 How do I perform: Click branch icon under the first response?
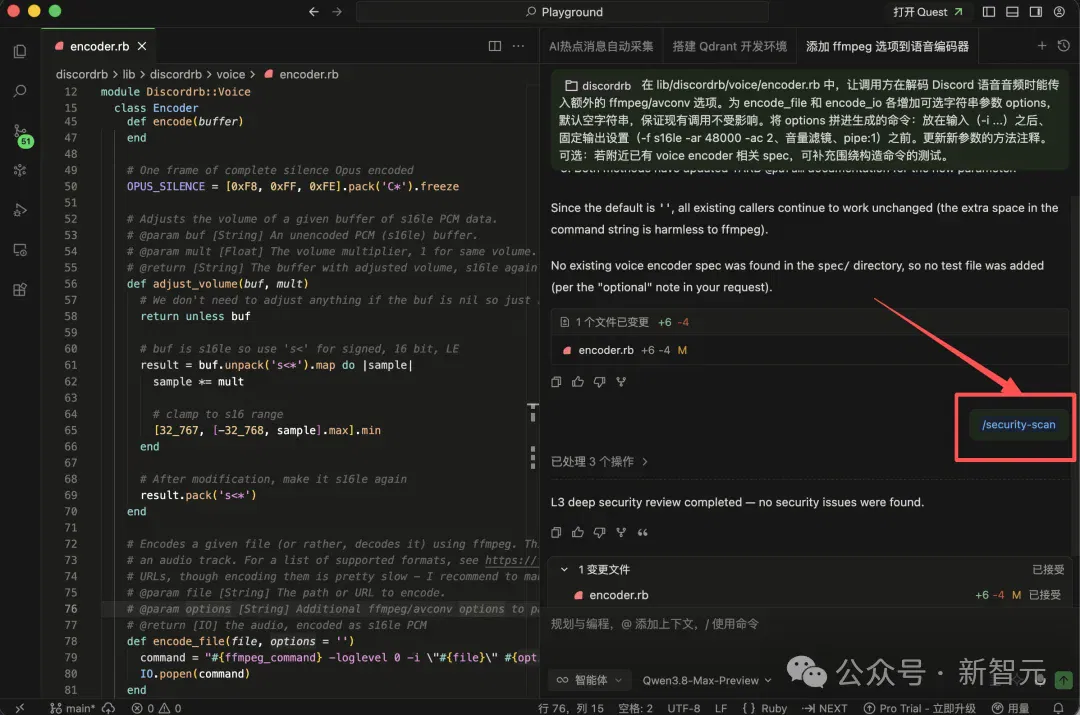click(x=621, y=382)
